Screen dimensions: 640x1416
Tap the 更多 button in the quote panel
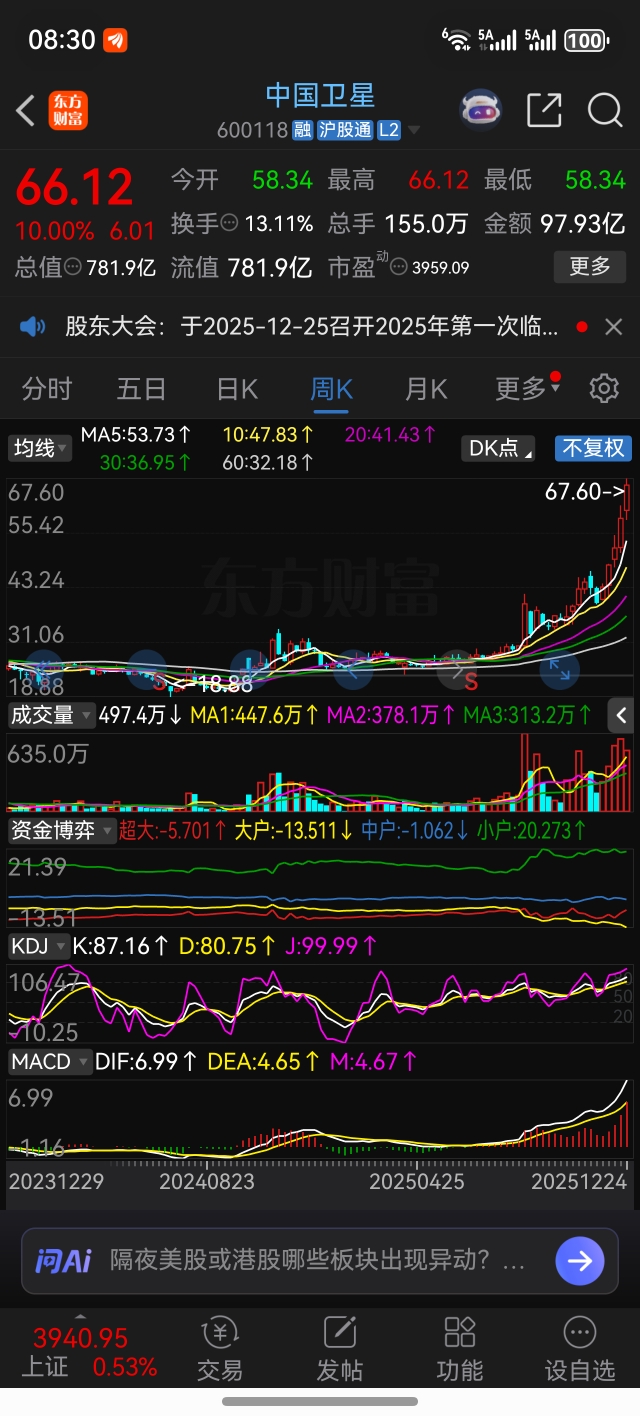tap(590, 267)
